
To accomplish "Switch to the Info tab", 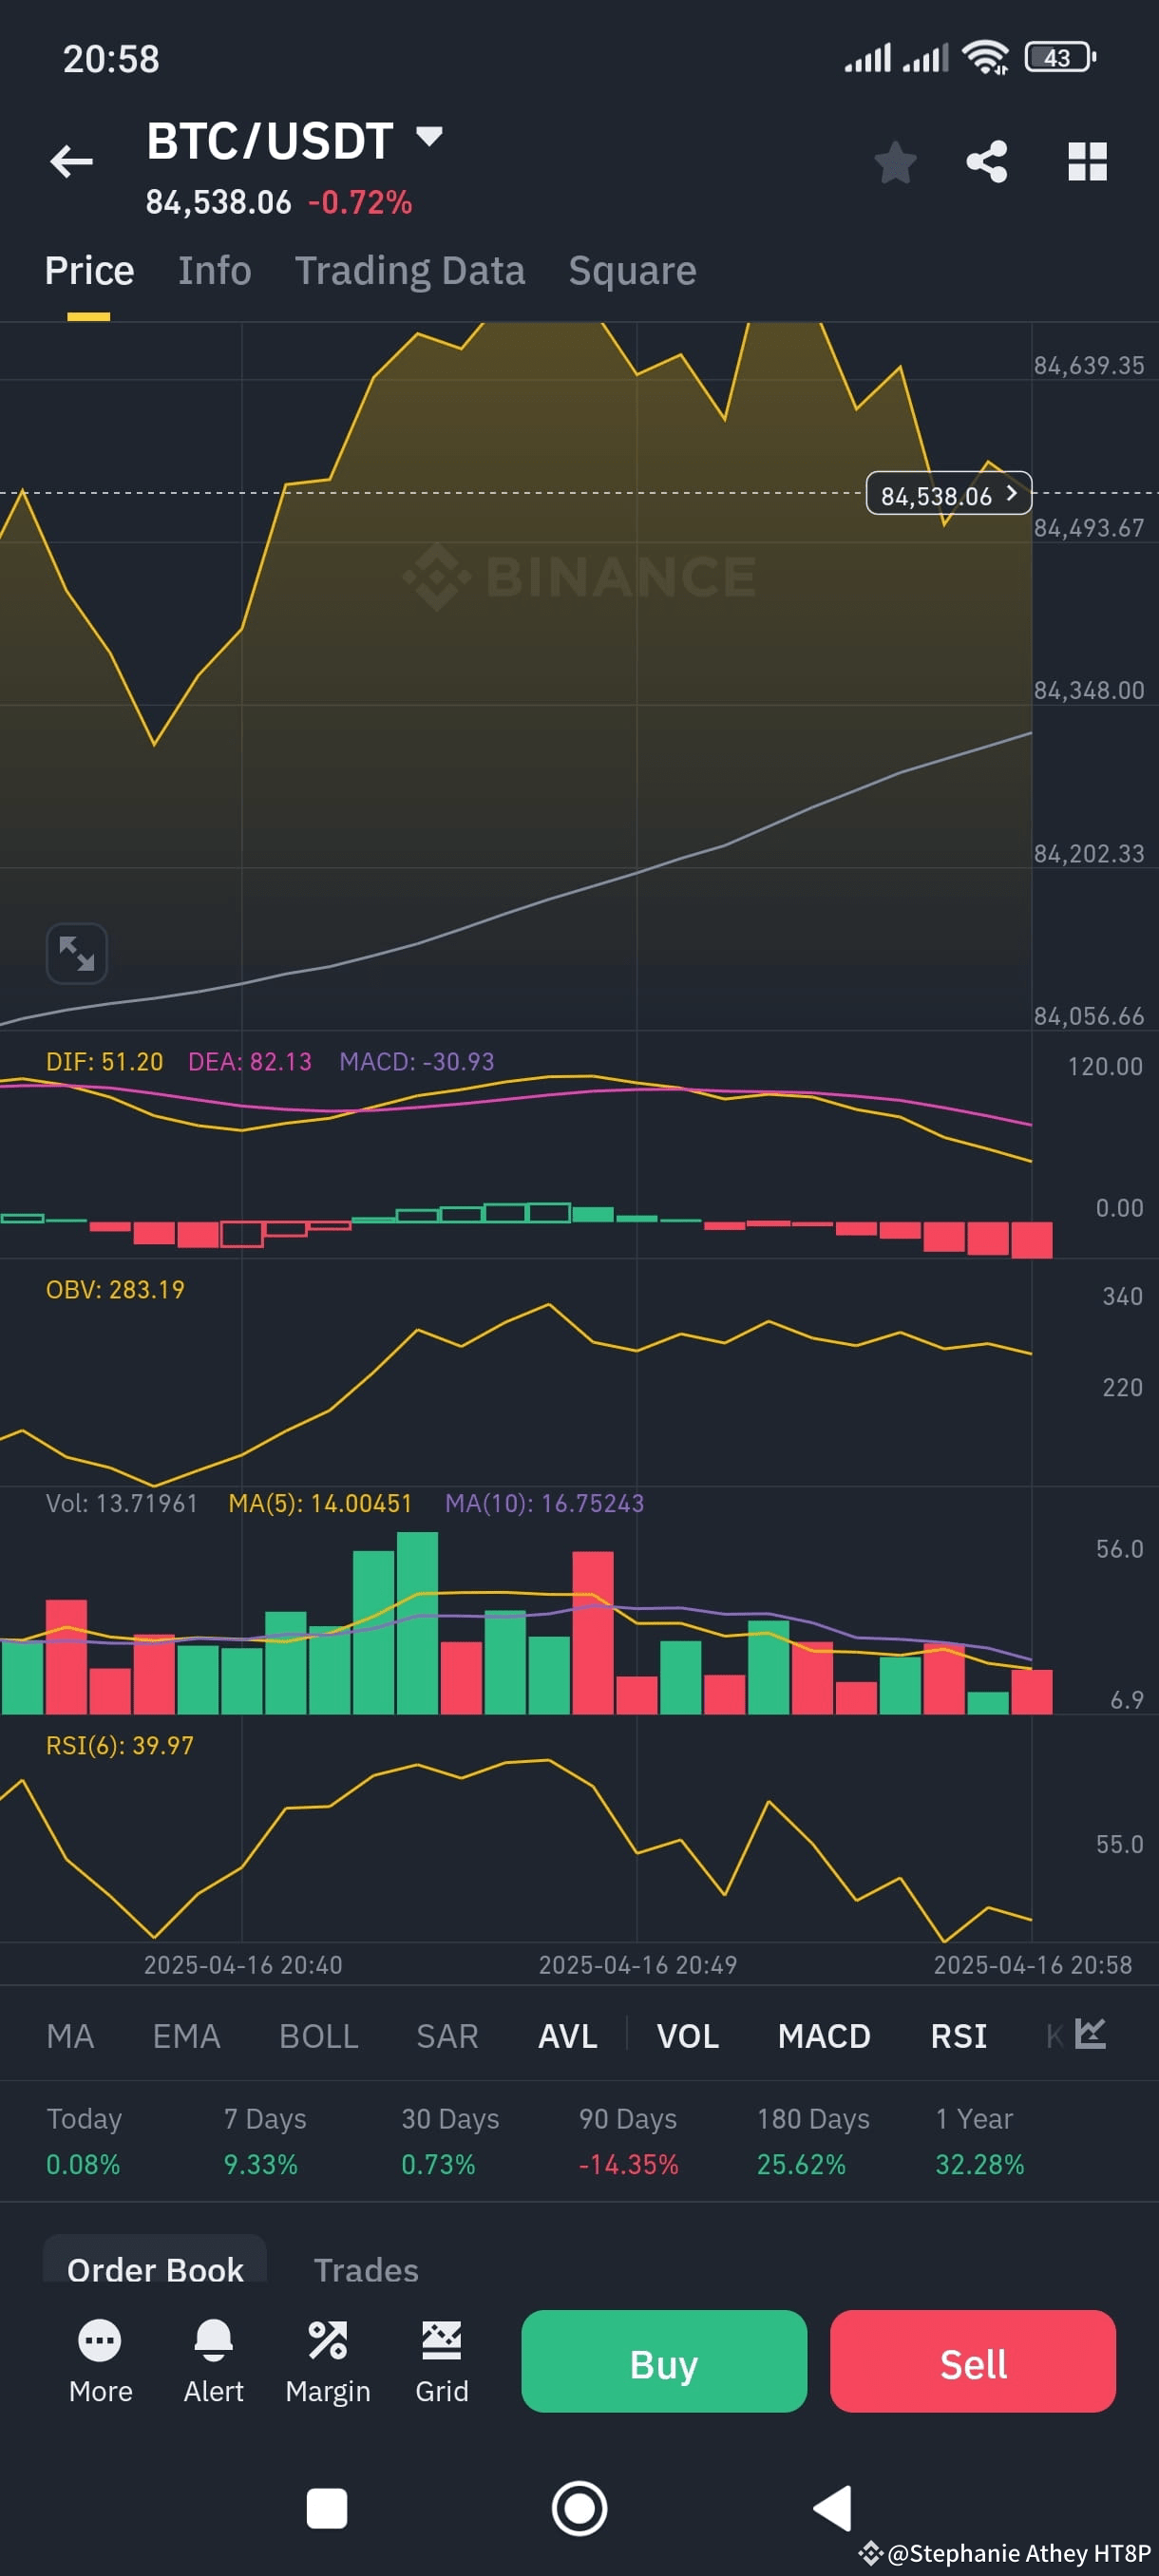I will click(x=214, y=271).
